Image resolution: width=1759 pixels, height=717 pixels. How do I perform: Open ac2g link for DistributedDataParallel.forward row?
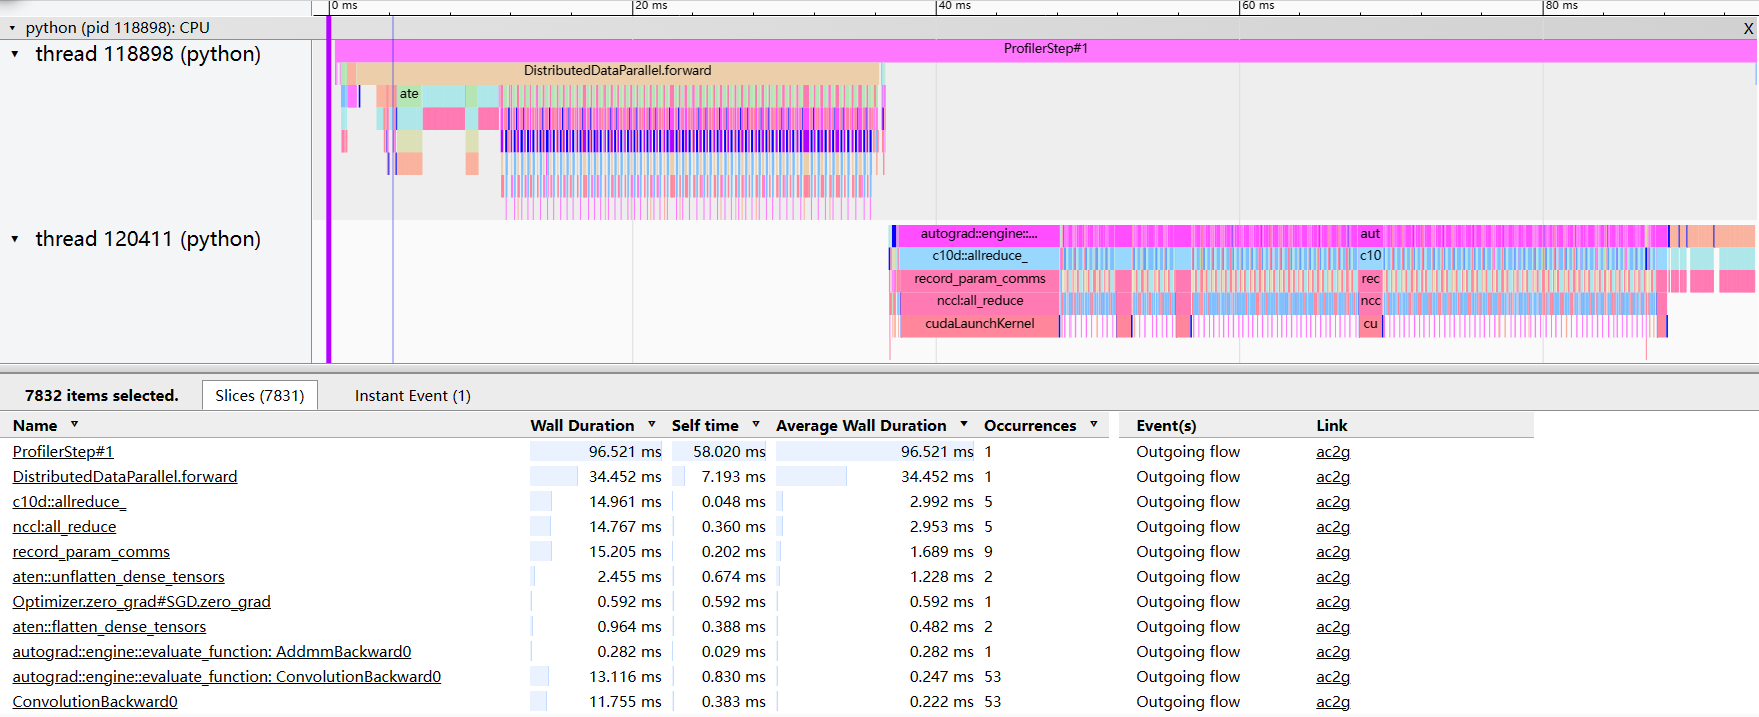pyautogui.click(x=1332, y=477)
